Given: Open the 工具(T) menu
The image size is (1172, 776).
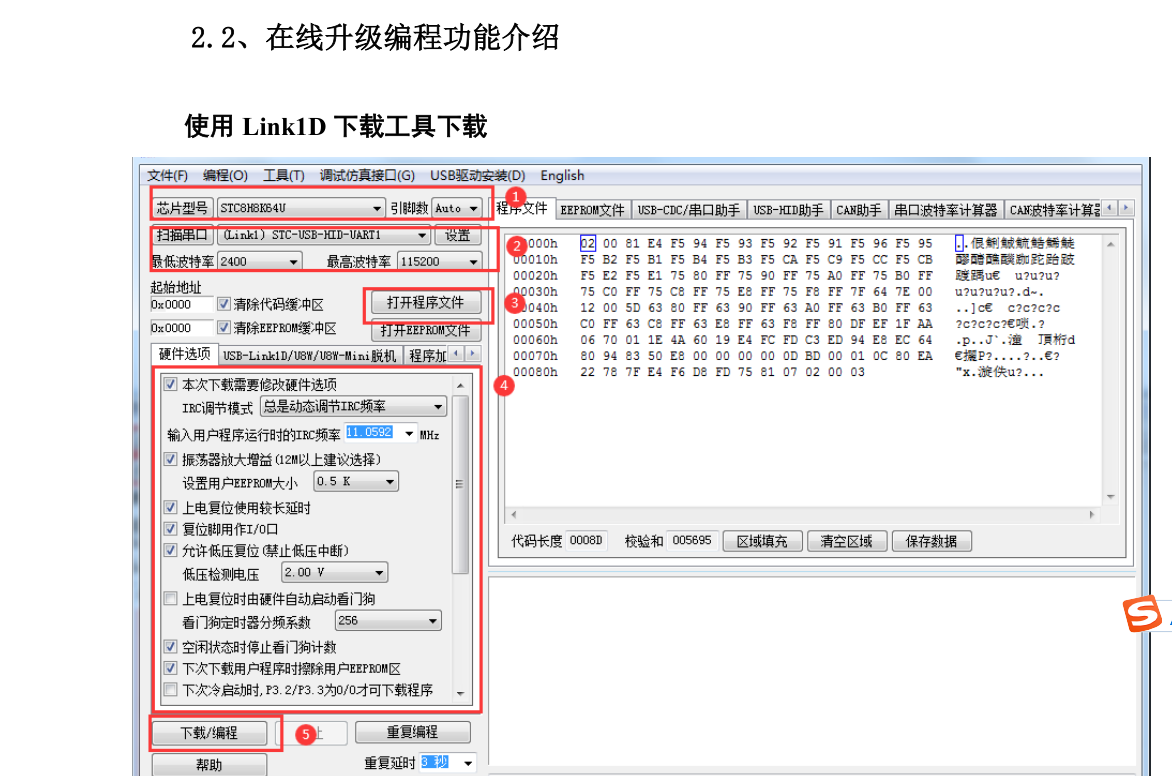Looking at the screenshot, I should point(283,175).
